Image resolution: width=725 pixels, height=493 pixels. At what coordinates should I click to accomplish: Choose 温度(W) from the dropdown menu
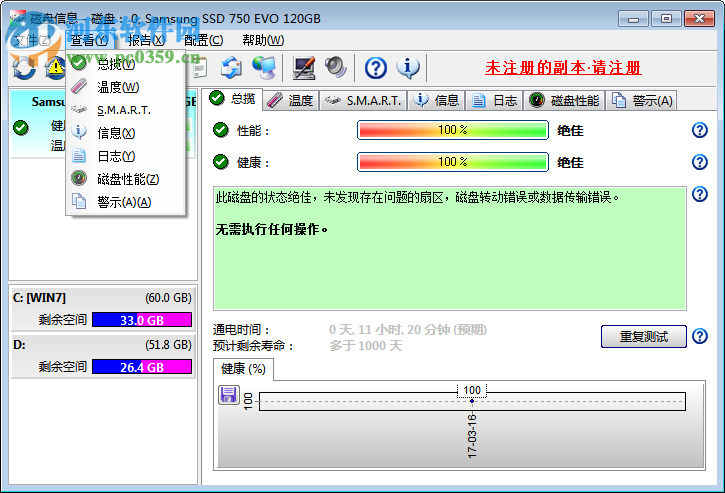(125, 87)
